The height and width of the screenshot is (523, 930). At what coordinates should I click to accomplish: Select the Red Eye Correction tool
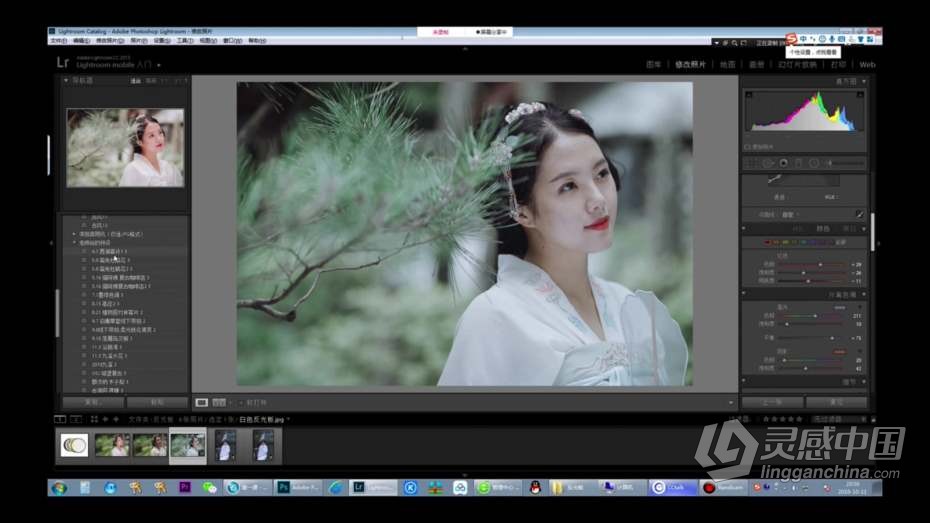pyautogui.click(x=784, y=162)
